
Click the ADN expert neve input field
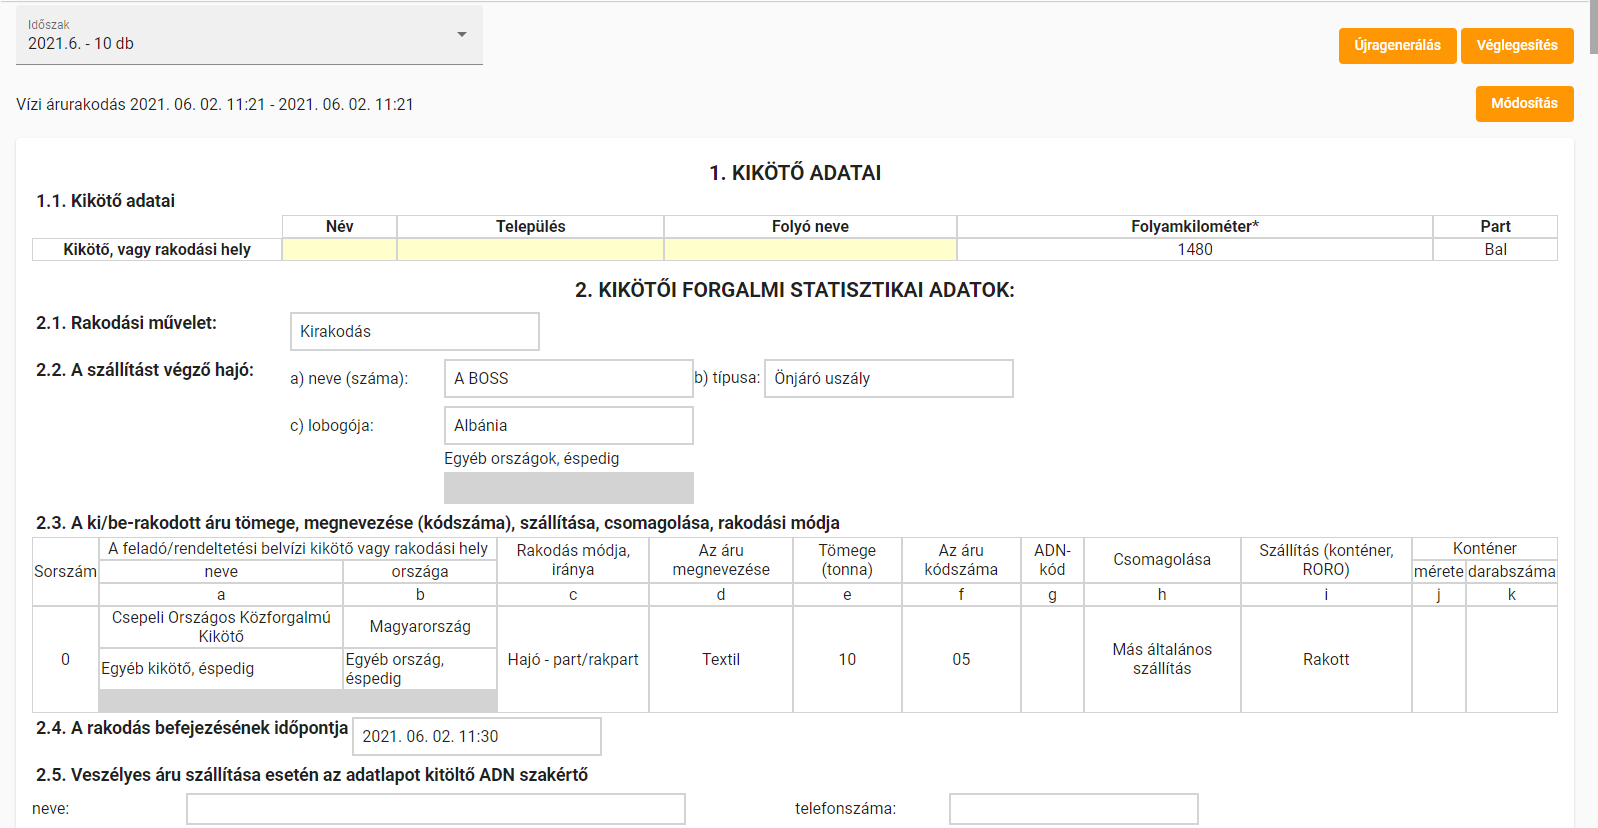435,809
